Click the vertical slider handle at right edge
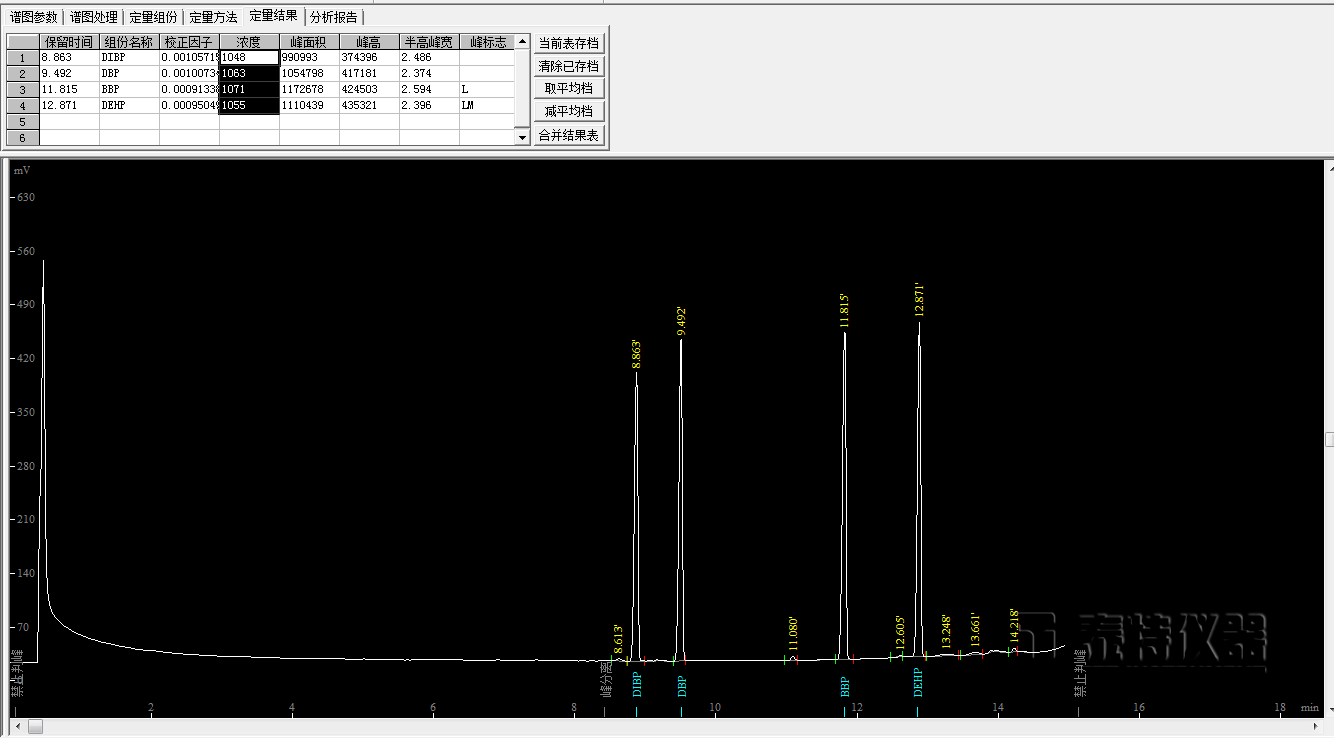 [x=1329, y=439]
